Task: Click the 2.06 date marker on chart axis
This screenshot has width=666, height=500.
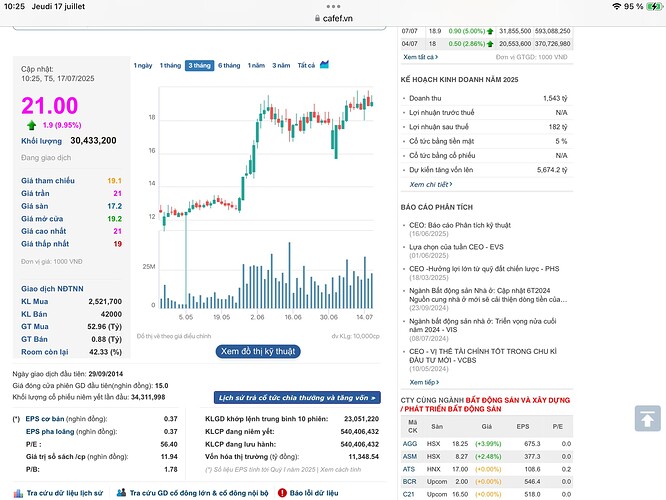Action: [x=257, y=317]
